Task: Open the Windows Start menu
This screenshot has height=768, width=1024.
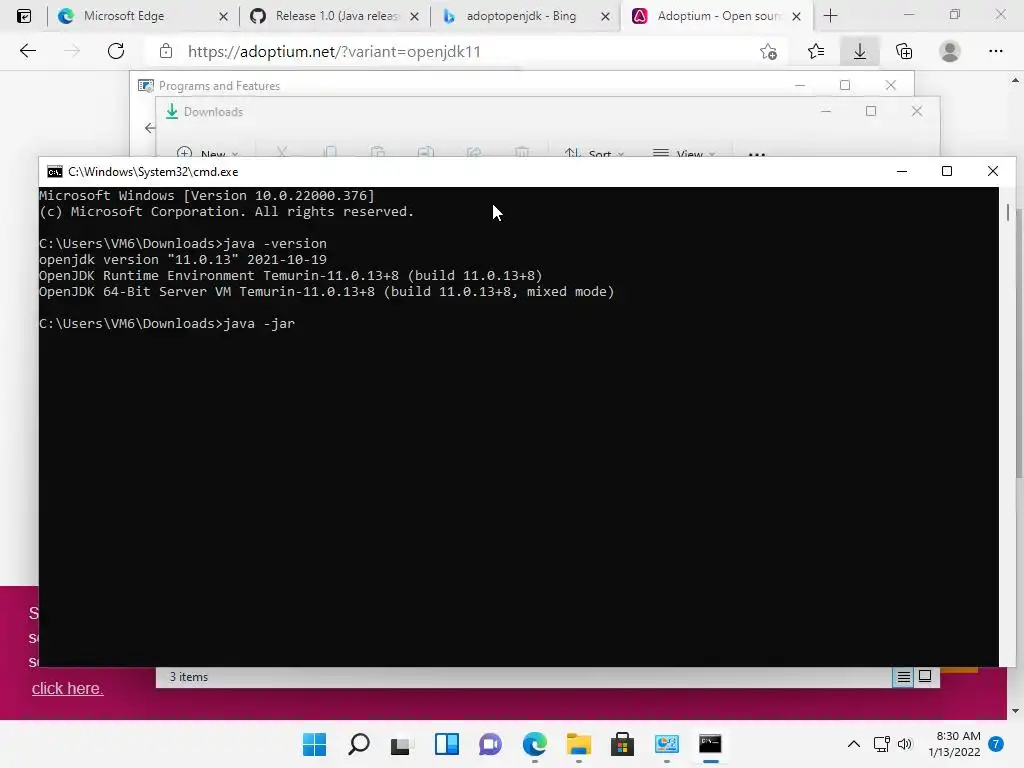Action: point(314,744)
